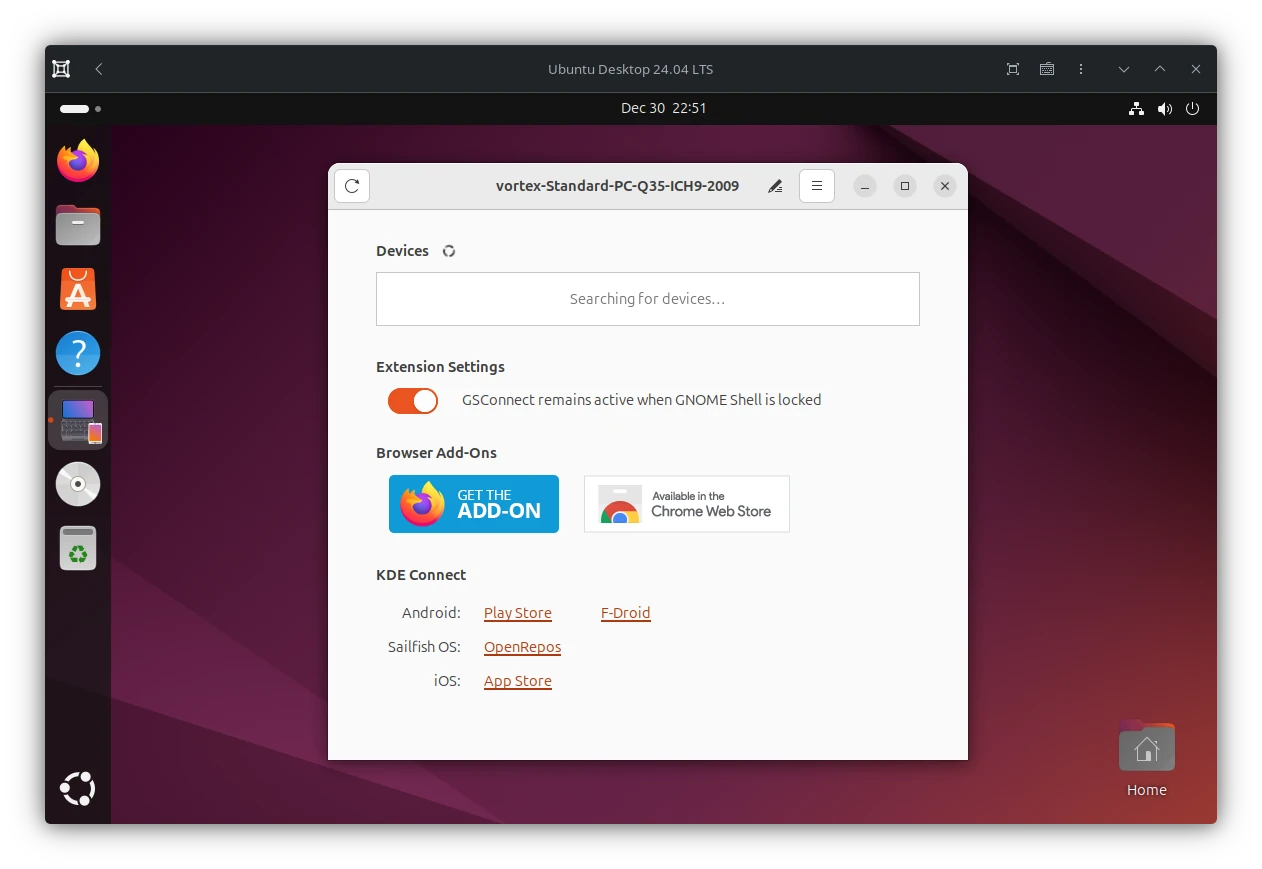Screen dimensions: 1262x869
Task: Rename the device using the pencil icon
Action: [x=774, y=186]
